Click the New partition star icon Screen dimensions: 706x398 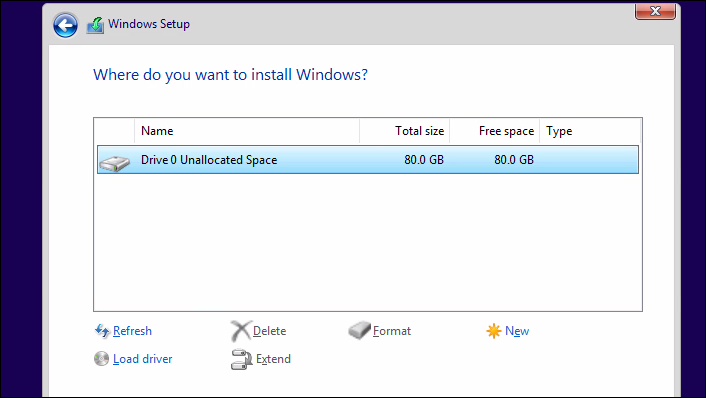click(493, 331)
